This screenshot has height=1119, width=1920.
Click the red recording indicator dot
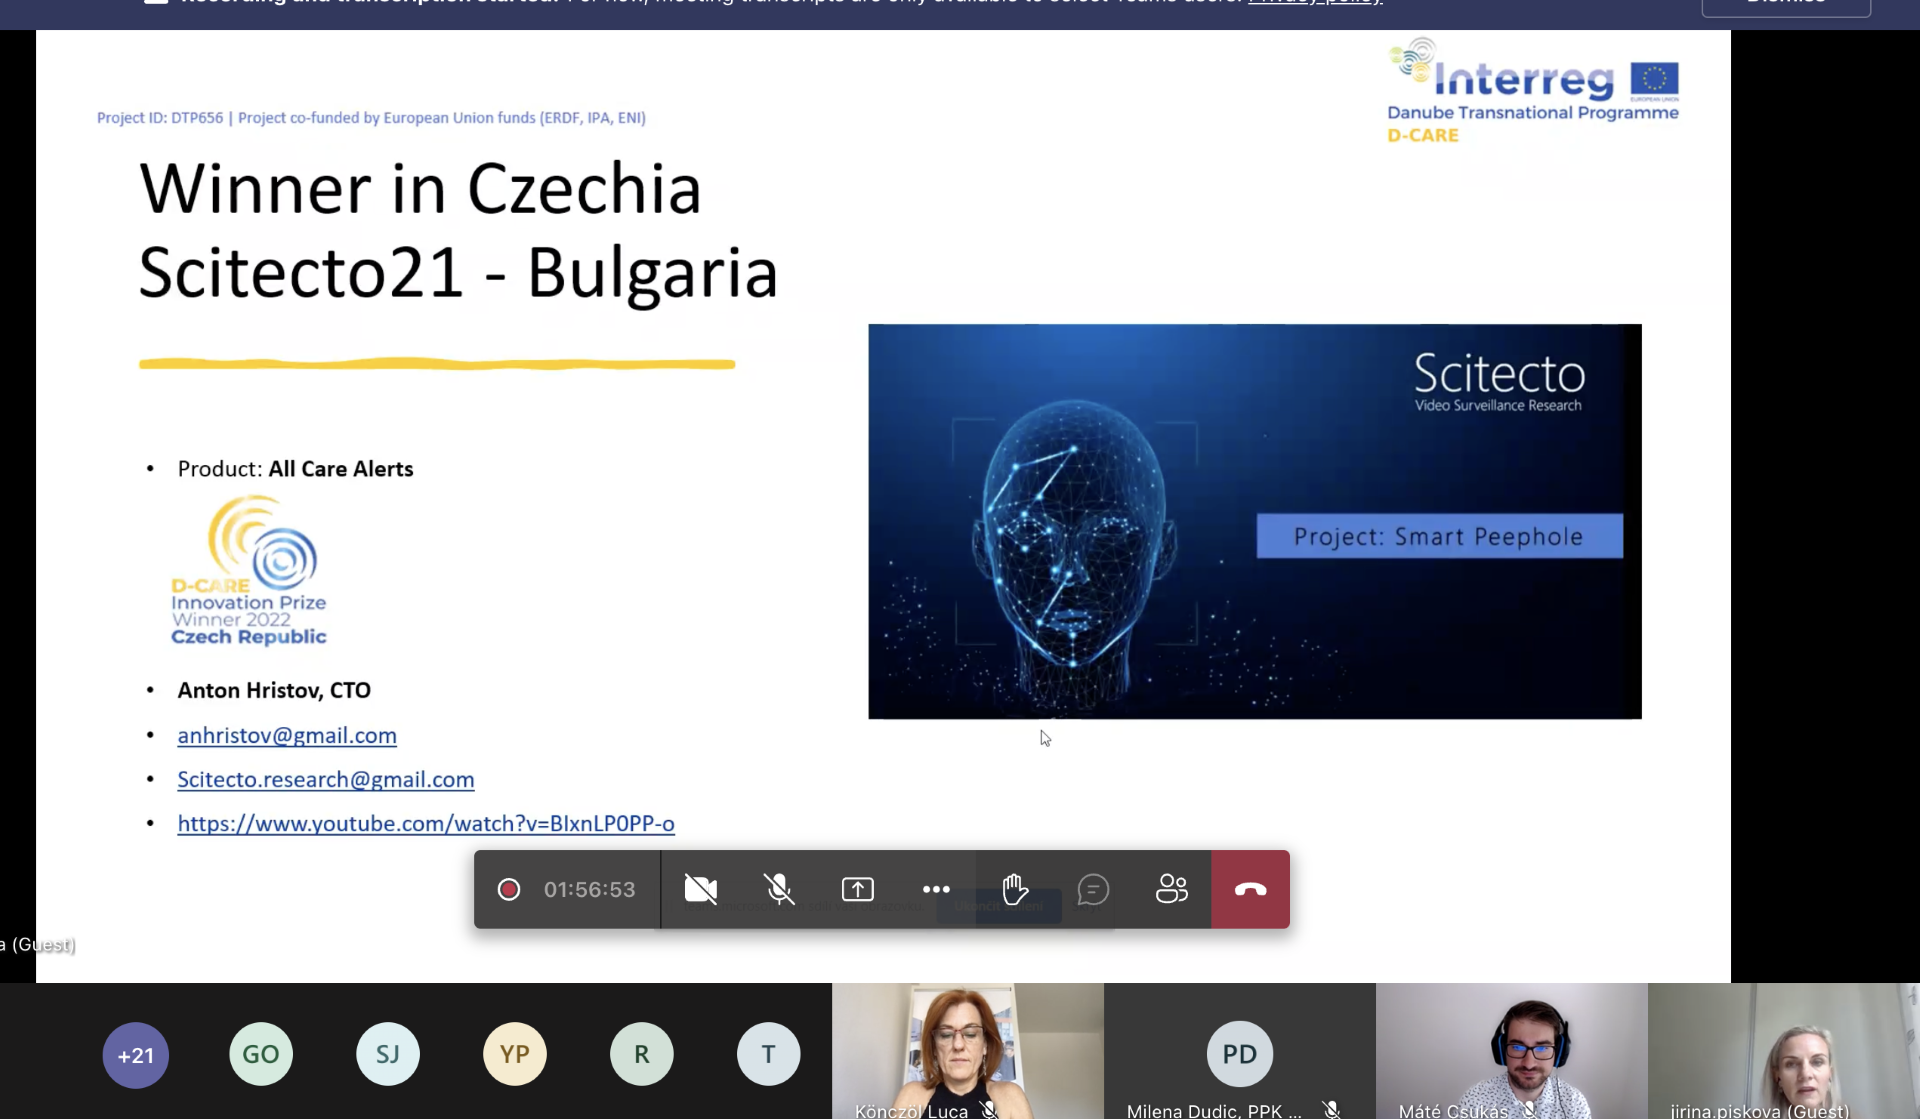click(x=509, y=889)
